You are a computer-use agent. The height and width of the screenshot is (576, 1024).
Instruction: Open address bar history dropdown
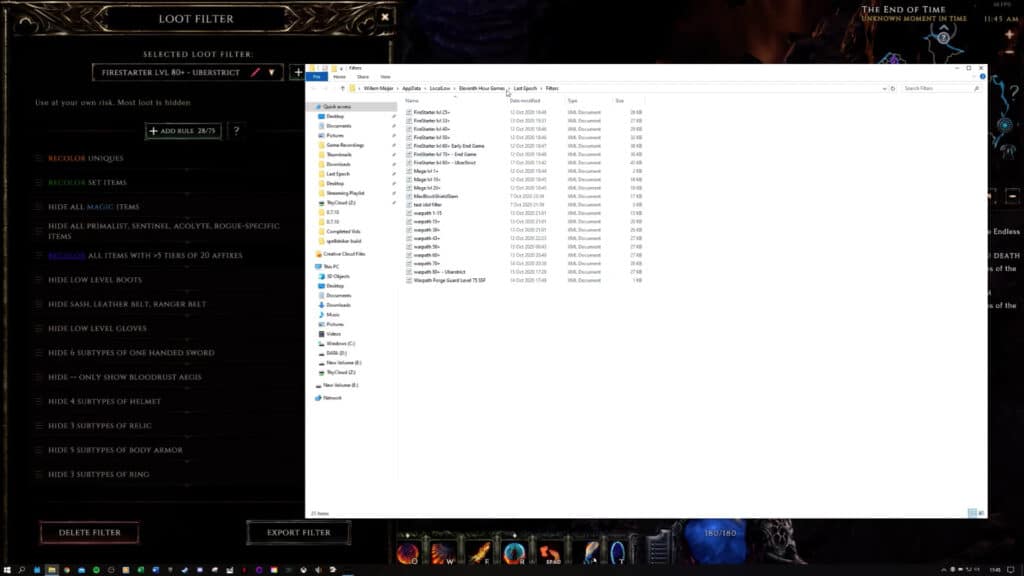(x=884, y=88)
